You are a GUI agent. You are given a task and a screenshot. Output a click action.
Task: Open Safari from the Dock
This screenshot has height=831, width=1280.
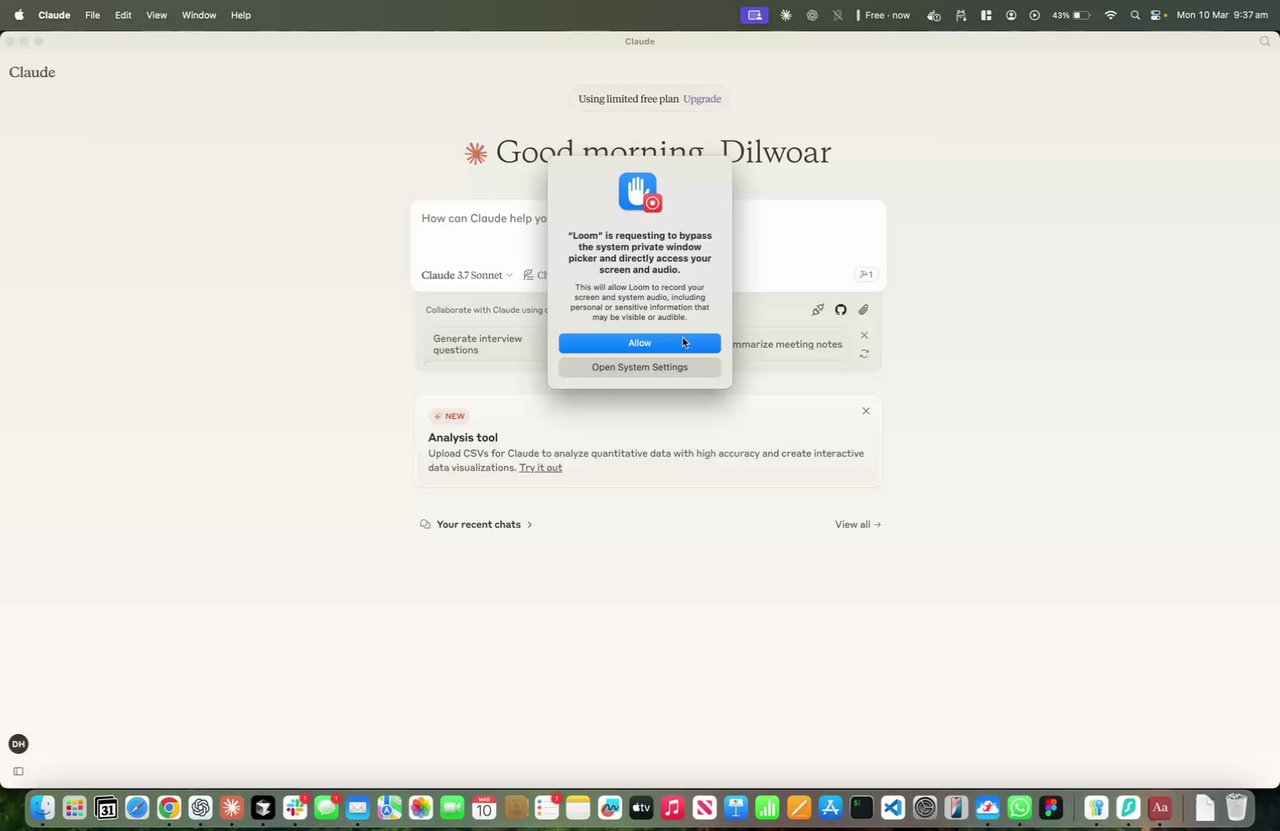(x=137, y=807)
